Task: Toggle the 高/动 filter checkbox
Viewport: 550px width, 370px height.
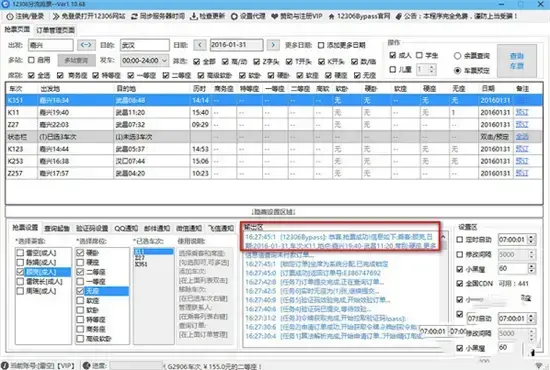Action: pos(225,61)
